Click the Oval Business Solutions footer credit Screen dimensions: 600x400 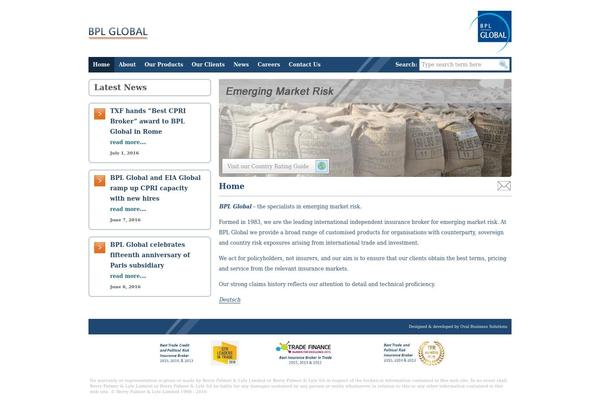click(x=458, y=327)
